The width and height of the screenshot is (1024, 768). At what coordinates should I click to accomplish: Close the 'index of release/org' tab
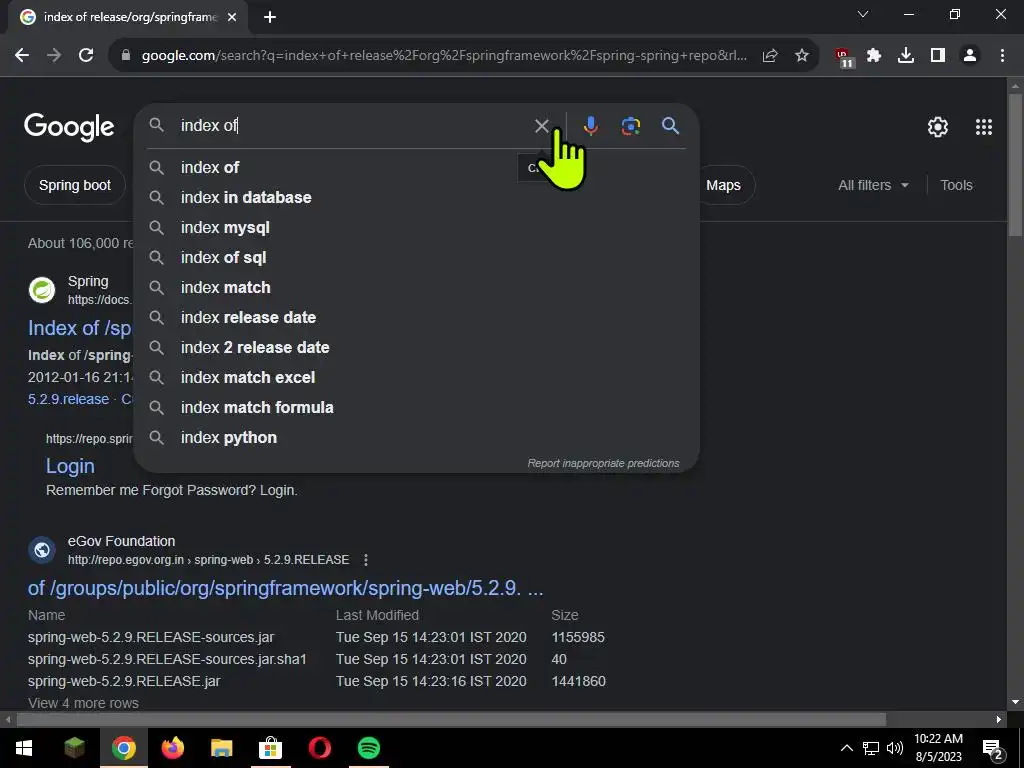(232, 17)
